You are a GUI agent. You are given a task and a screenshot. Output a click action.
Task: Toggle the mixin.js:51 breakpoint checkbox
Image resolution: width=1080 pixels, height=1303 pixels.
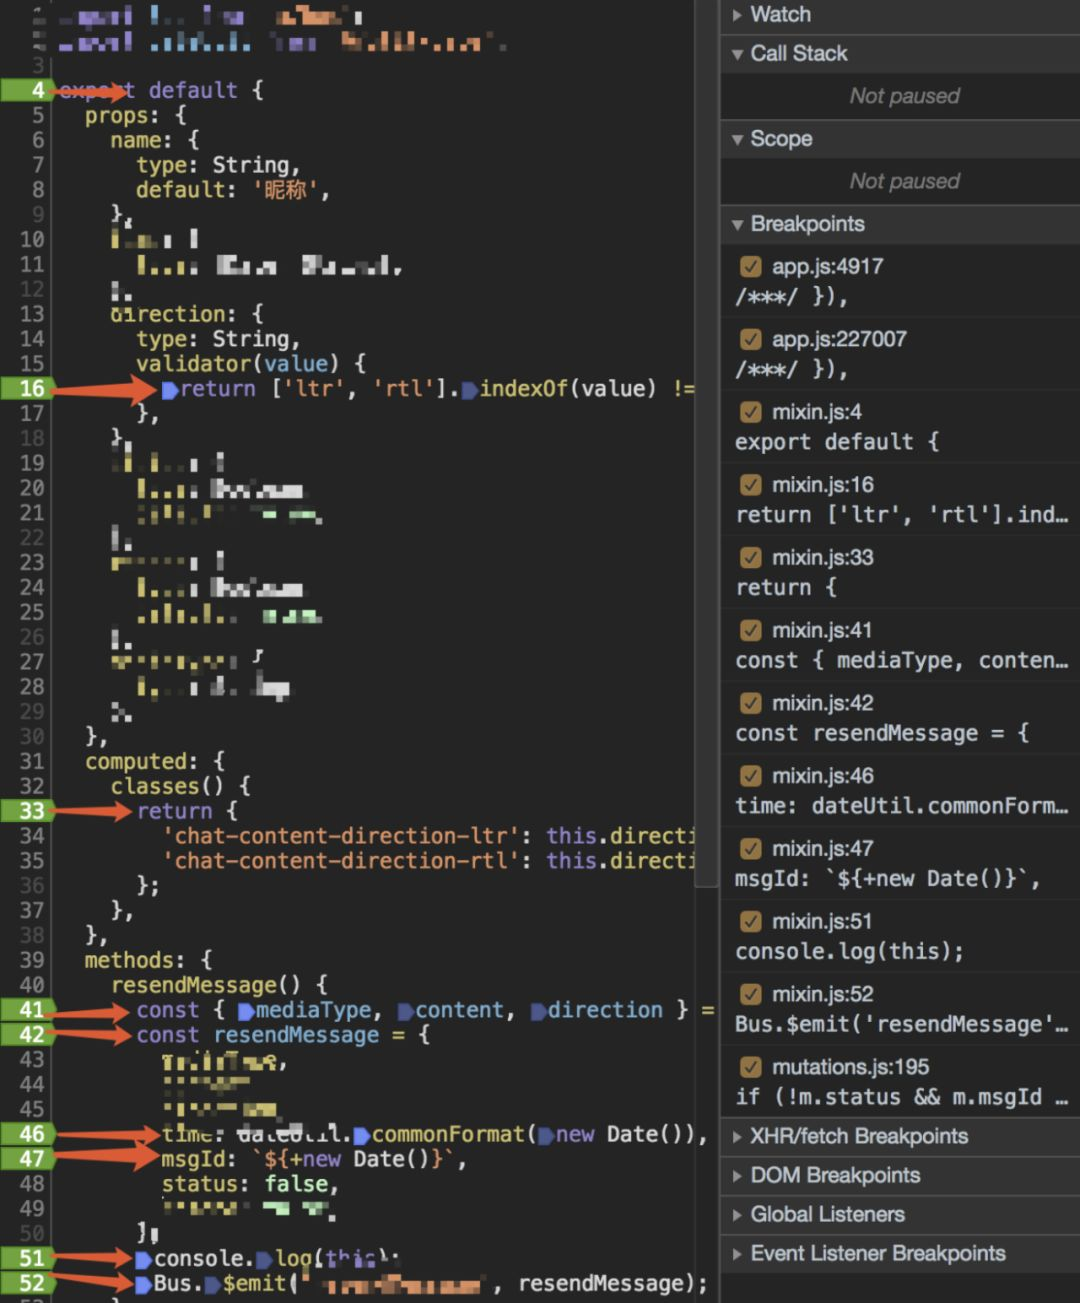point(750,922)
